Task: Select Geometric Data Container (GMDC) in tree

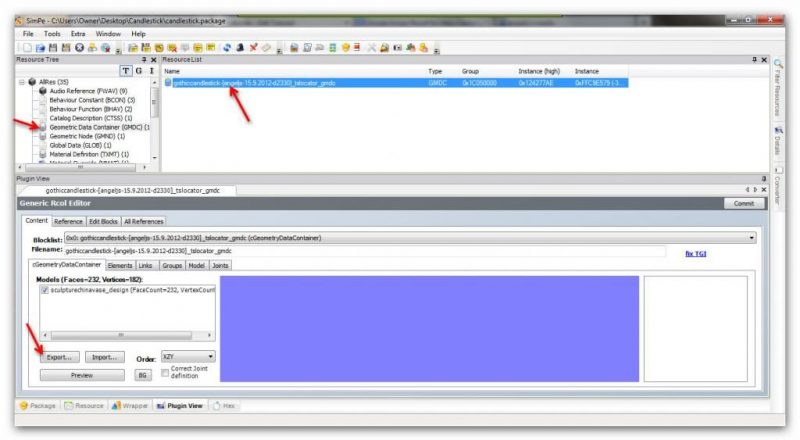Action: point(98,127)
